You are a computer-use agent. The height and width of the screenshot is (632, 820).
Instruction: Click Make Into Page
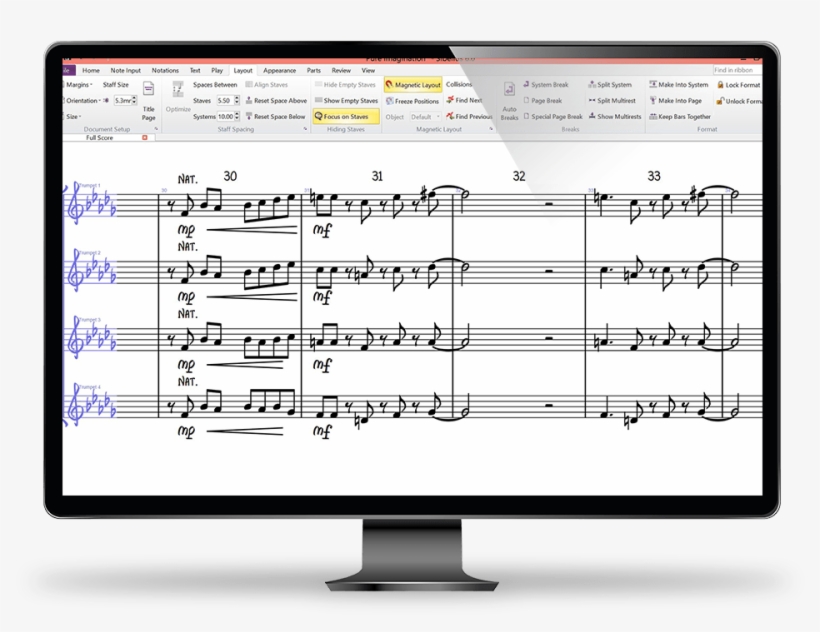click(675, 100)
